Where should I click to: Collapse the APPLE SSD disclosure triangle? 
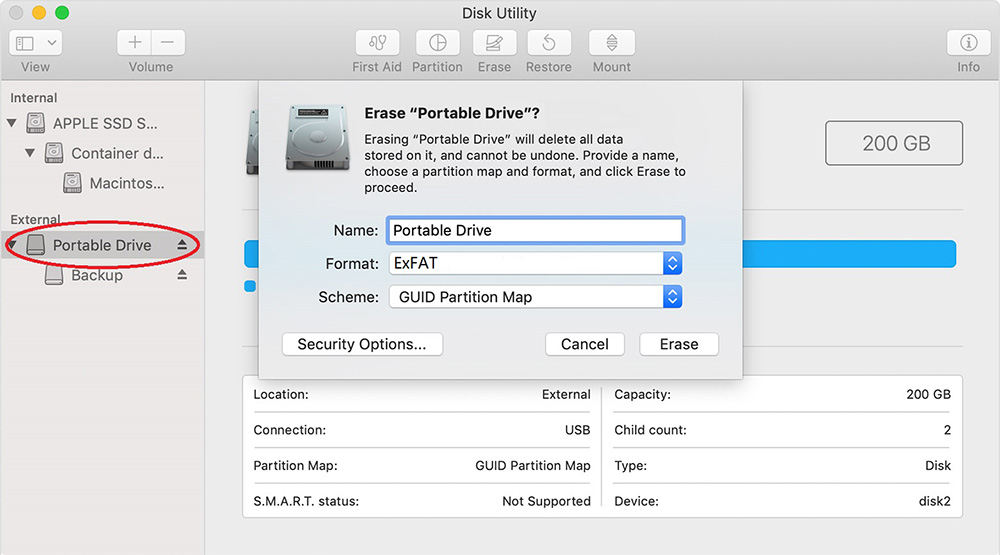12,124
